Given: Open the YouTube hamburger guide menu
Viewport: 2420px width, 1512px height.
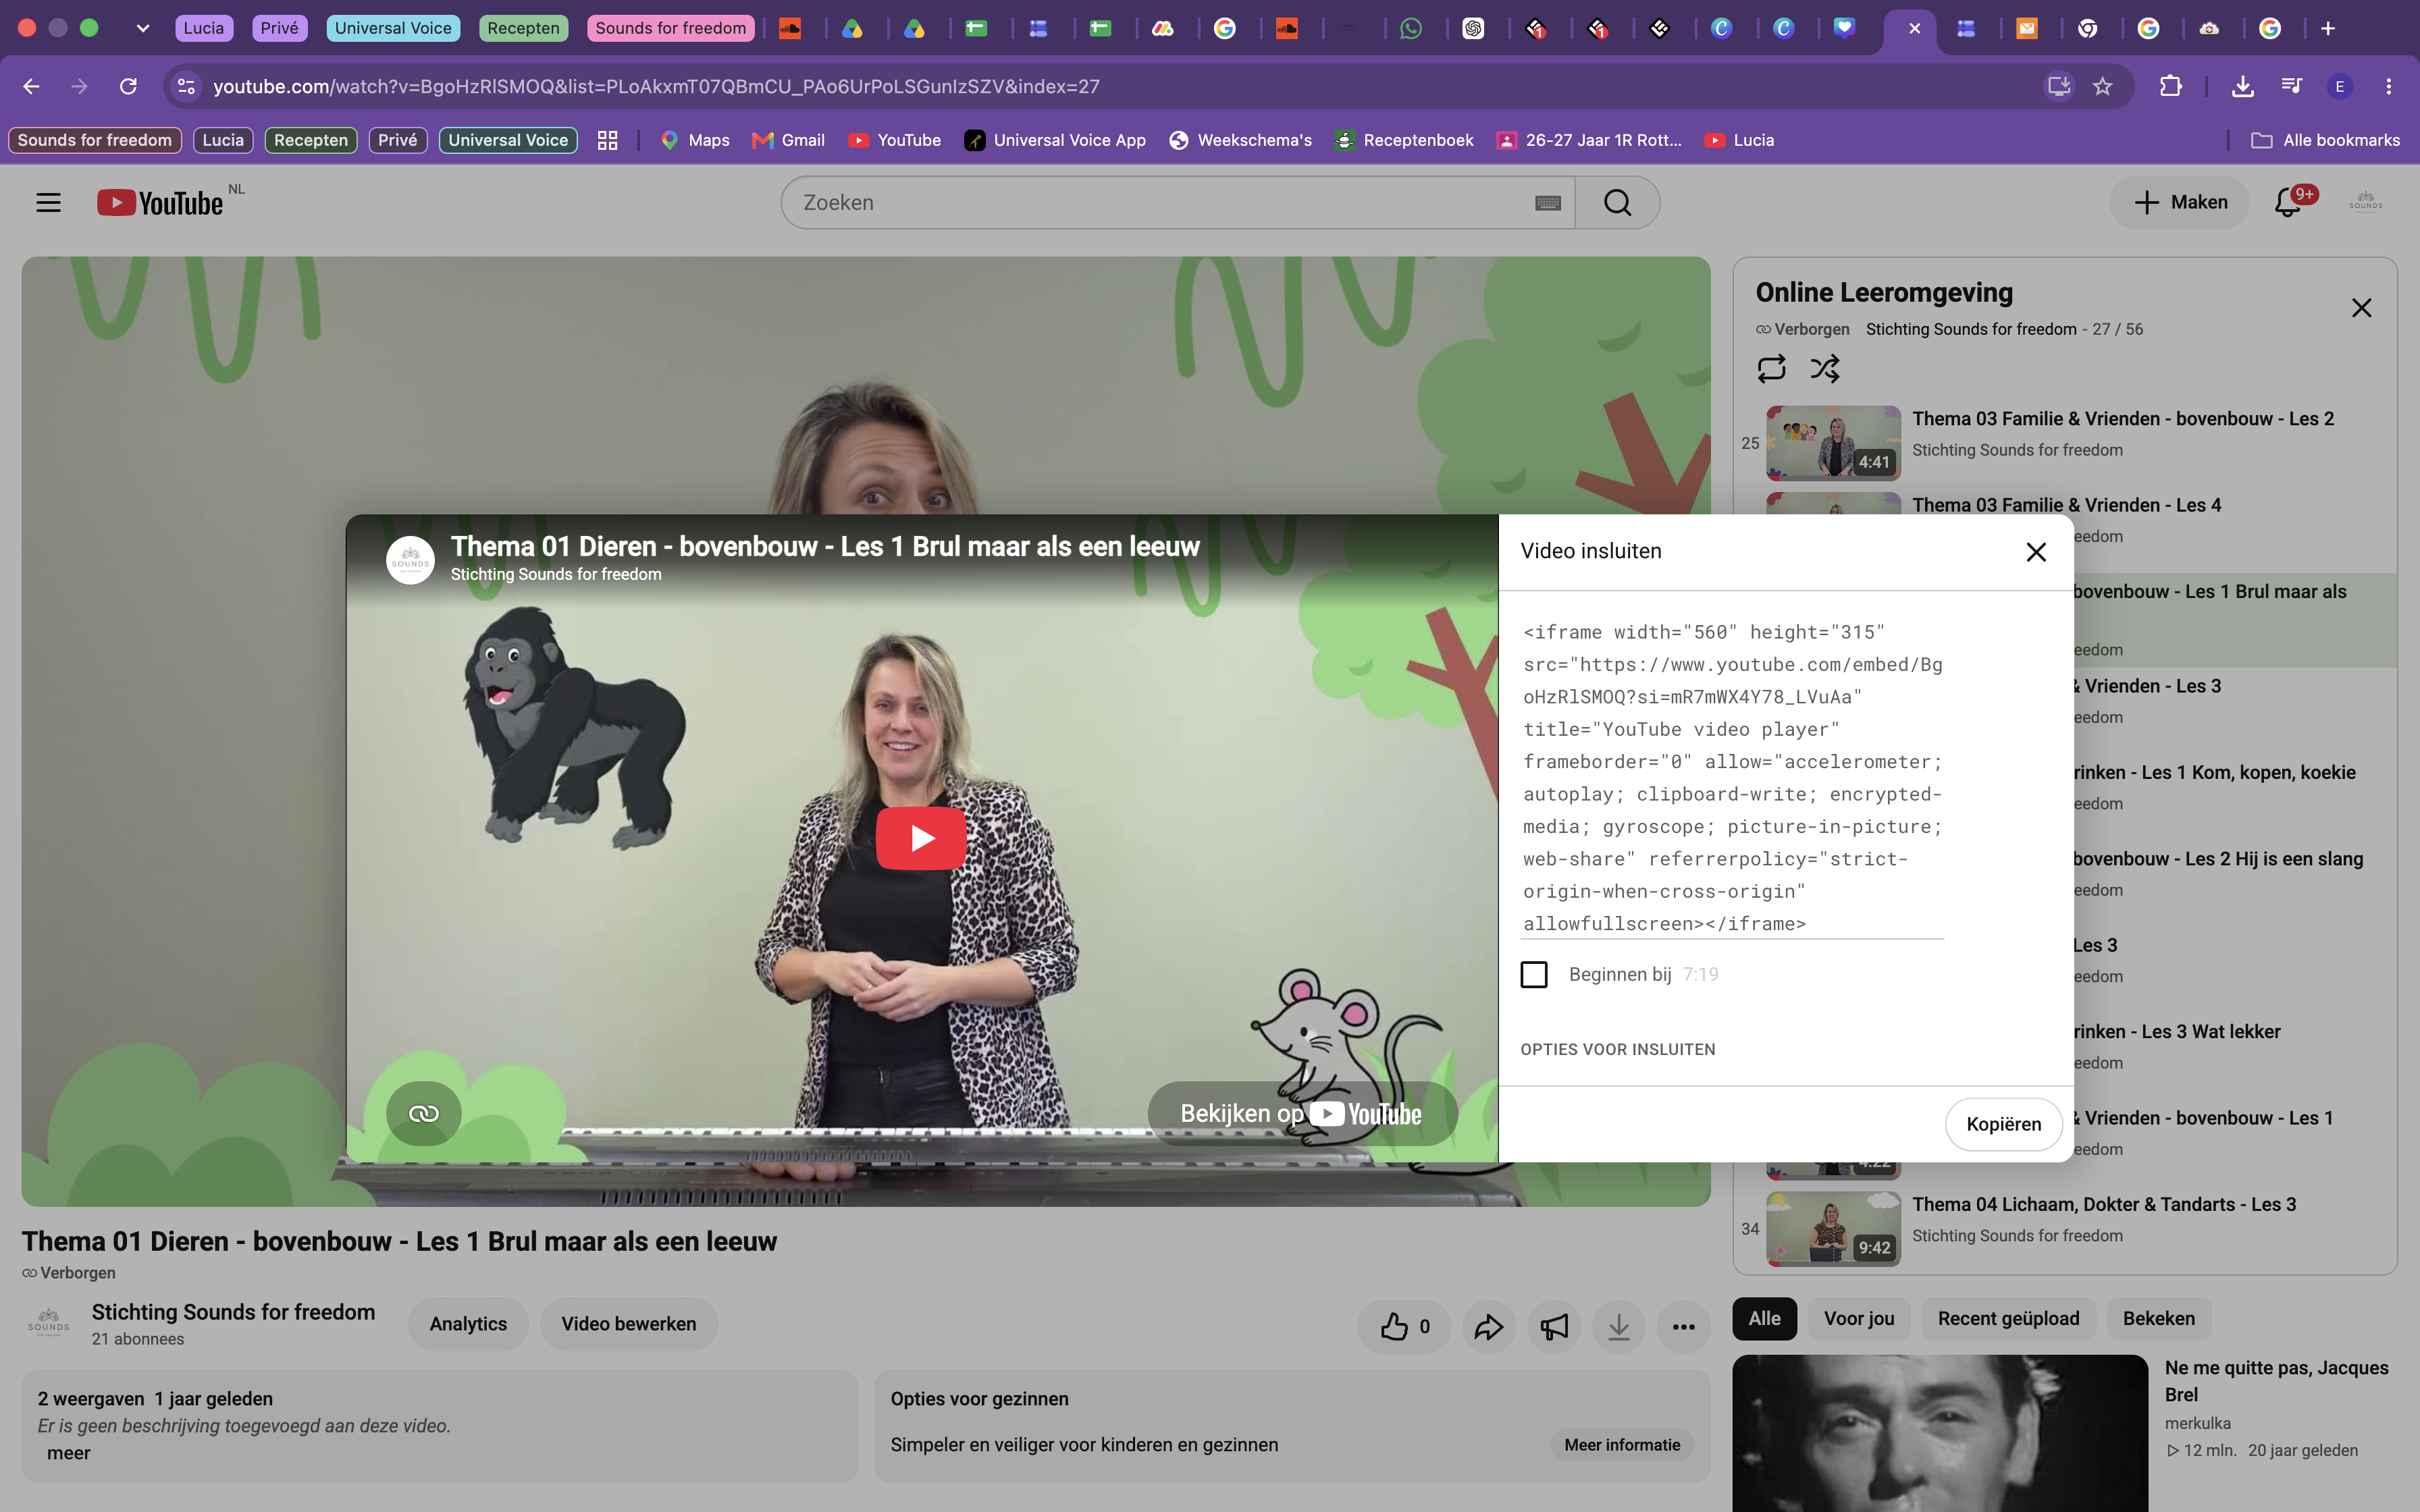Looking at the screenshot, I should coord(48,203).
